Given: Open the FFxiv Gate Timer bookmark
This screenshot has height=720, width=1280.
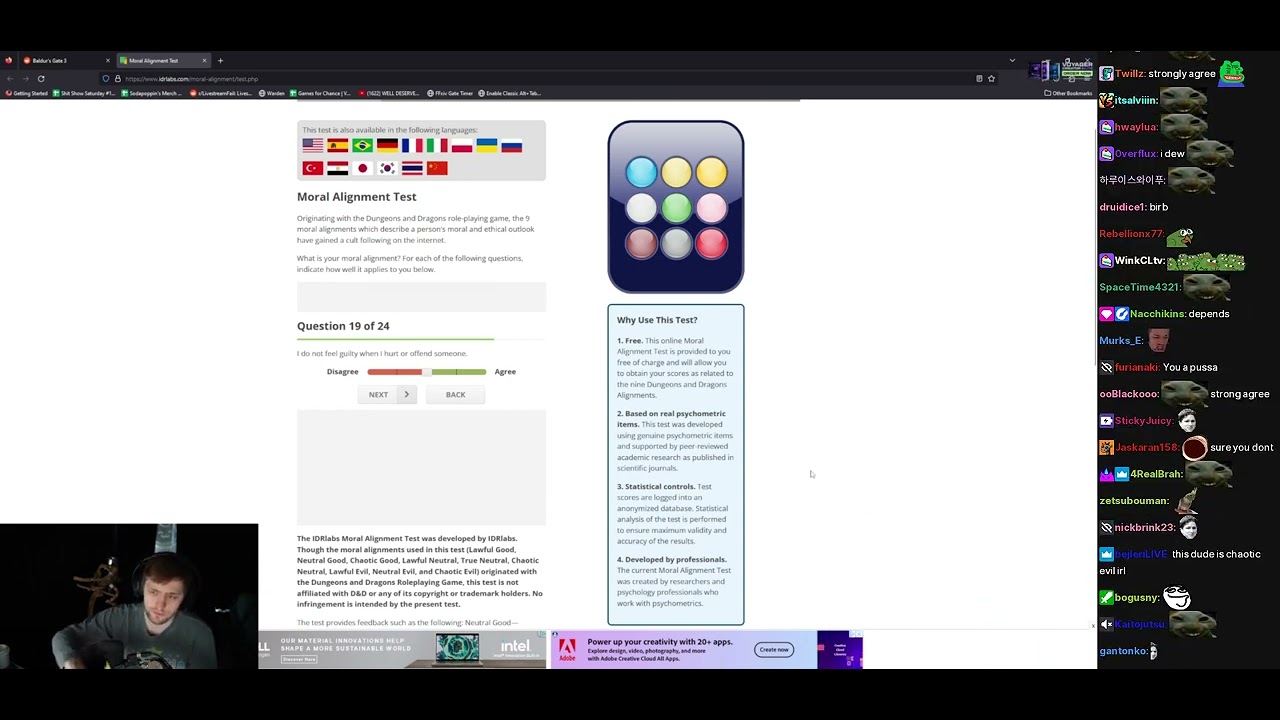Looking at the screenshot, I should pos(450,93).
